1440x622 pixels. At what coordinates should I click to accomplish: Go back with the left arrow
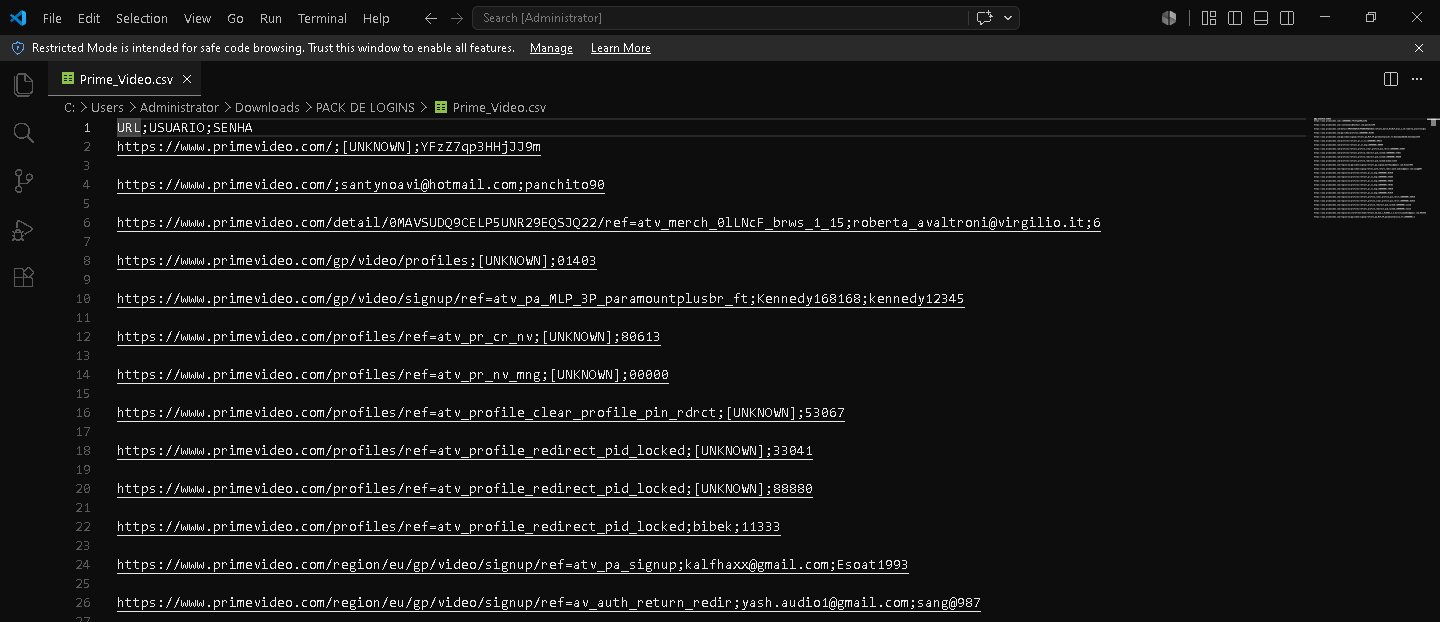(x=430, y=18)
